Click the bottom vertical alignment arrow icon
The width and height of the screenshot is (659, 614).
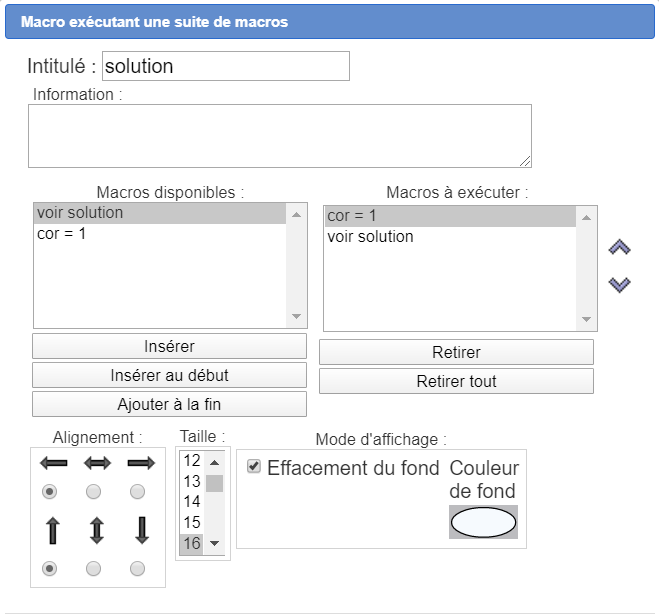(141, 529)
